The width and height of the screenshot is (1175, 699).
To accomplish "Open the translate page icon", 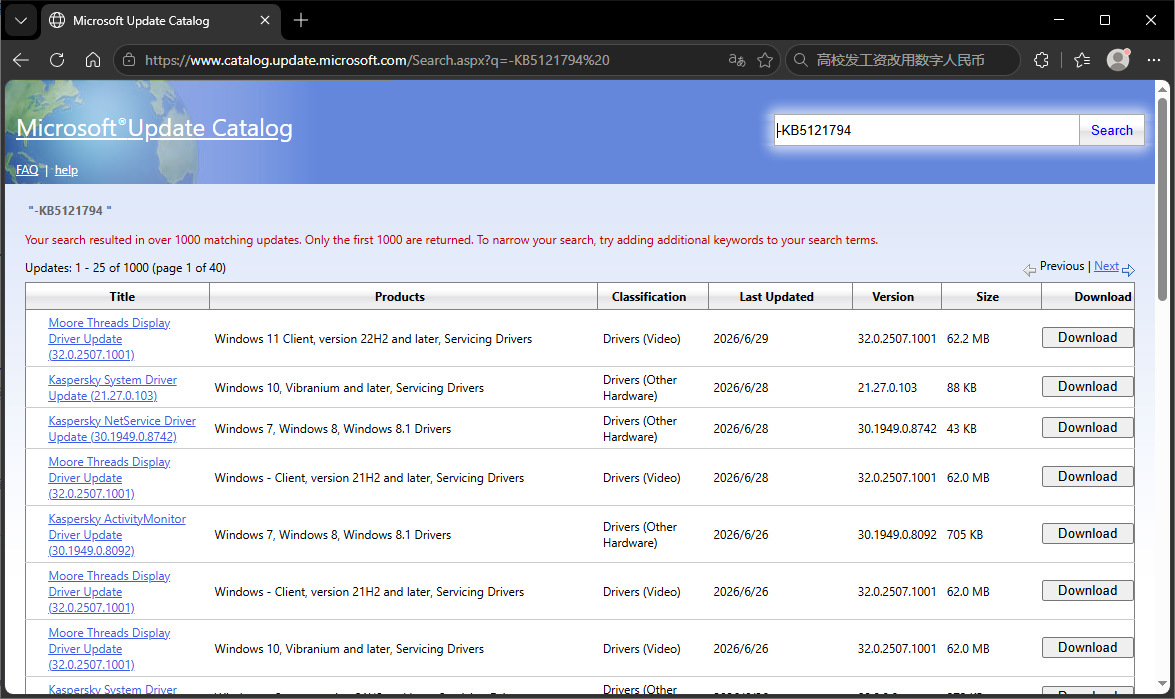I will [x=737, y=60].
